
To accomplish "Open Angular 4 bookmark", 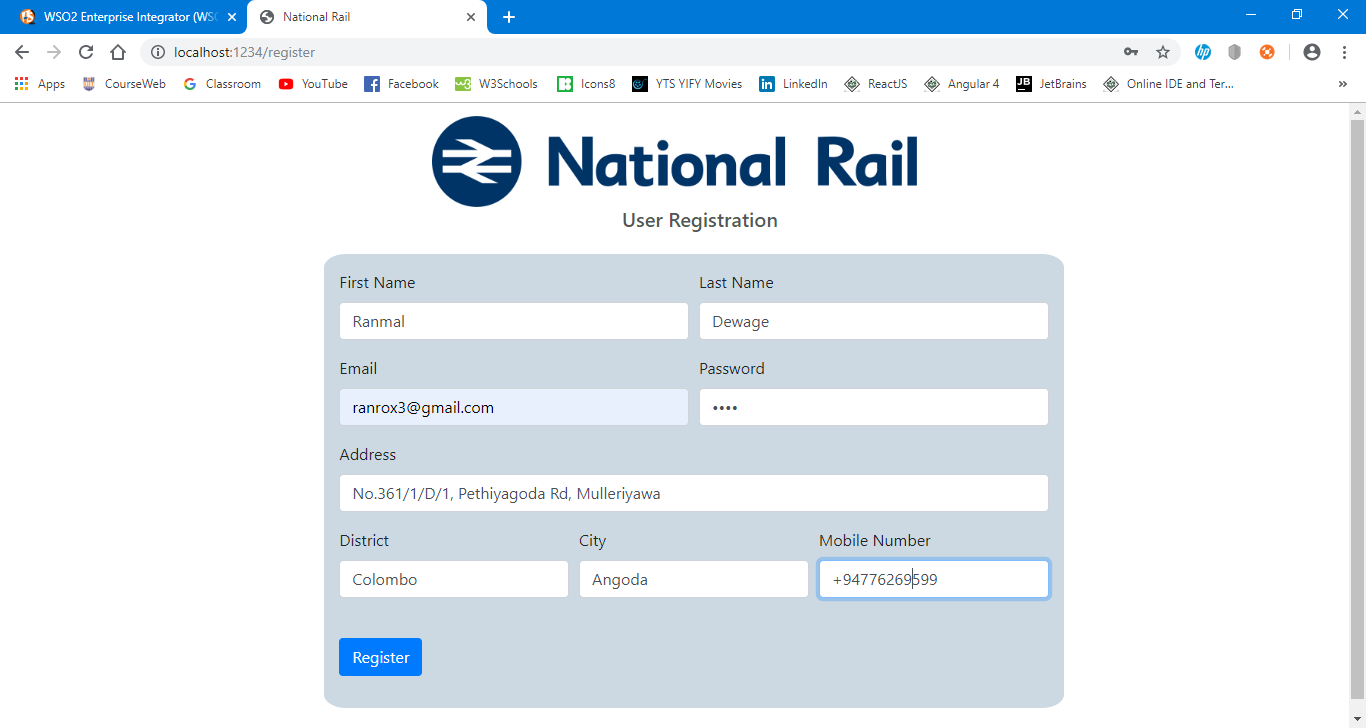I will click(961, 84).
